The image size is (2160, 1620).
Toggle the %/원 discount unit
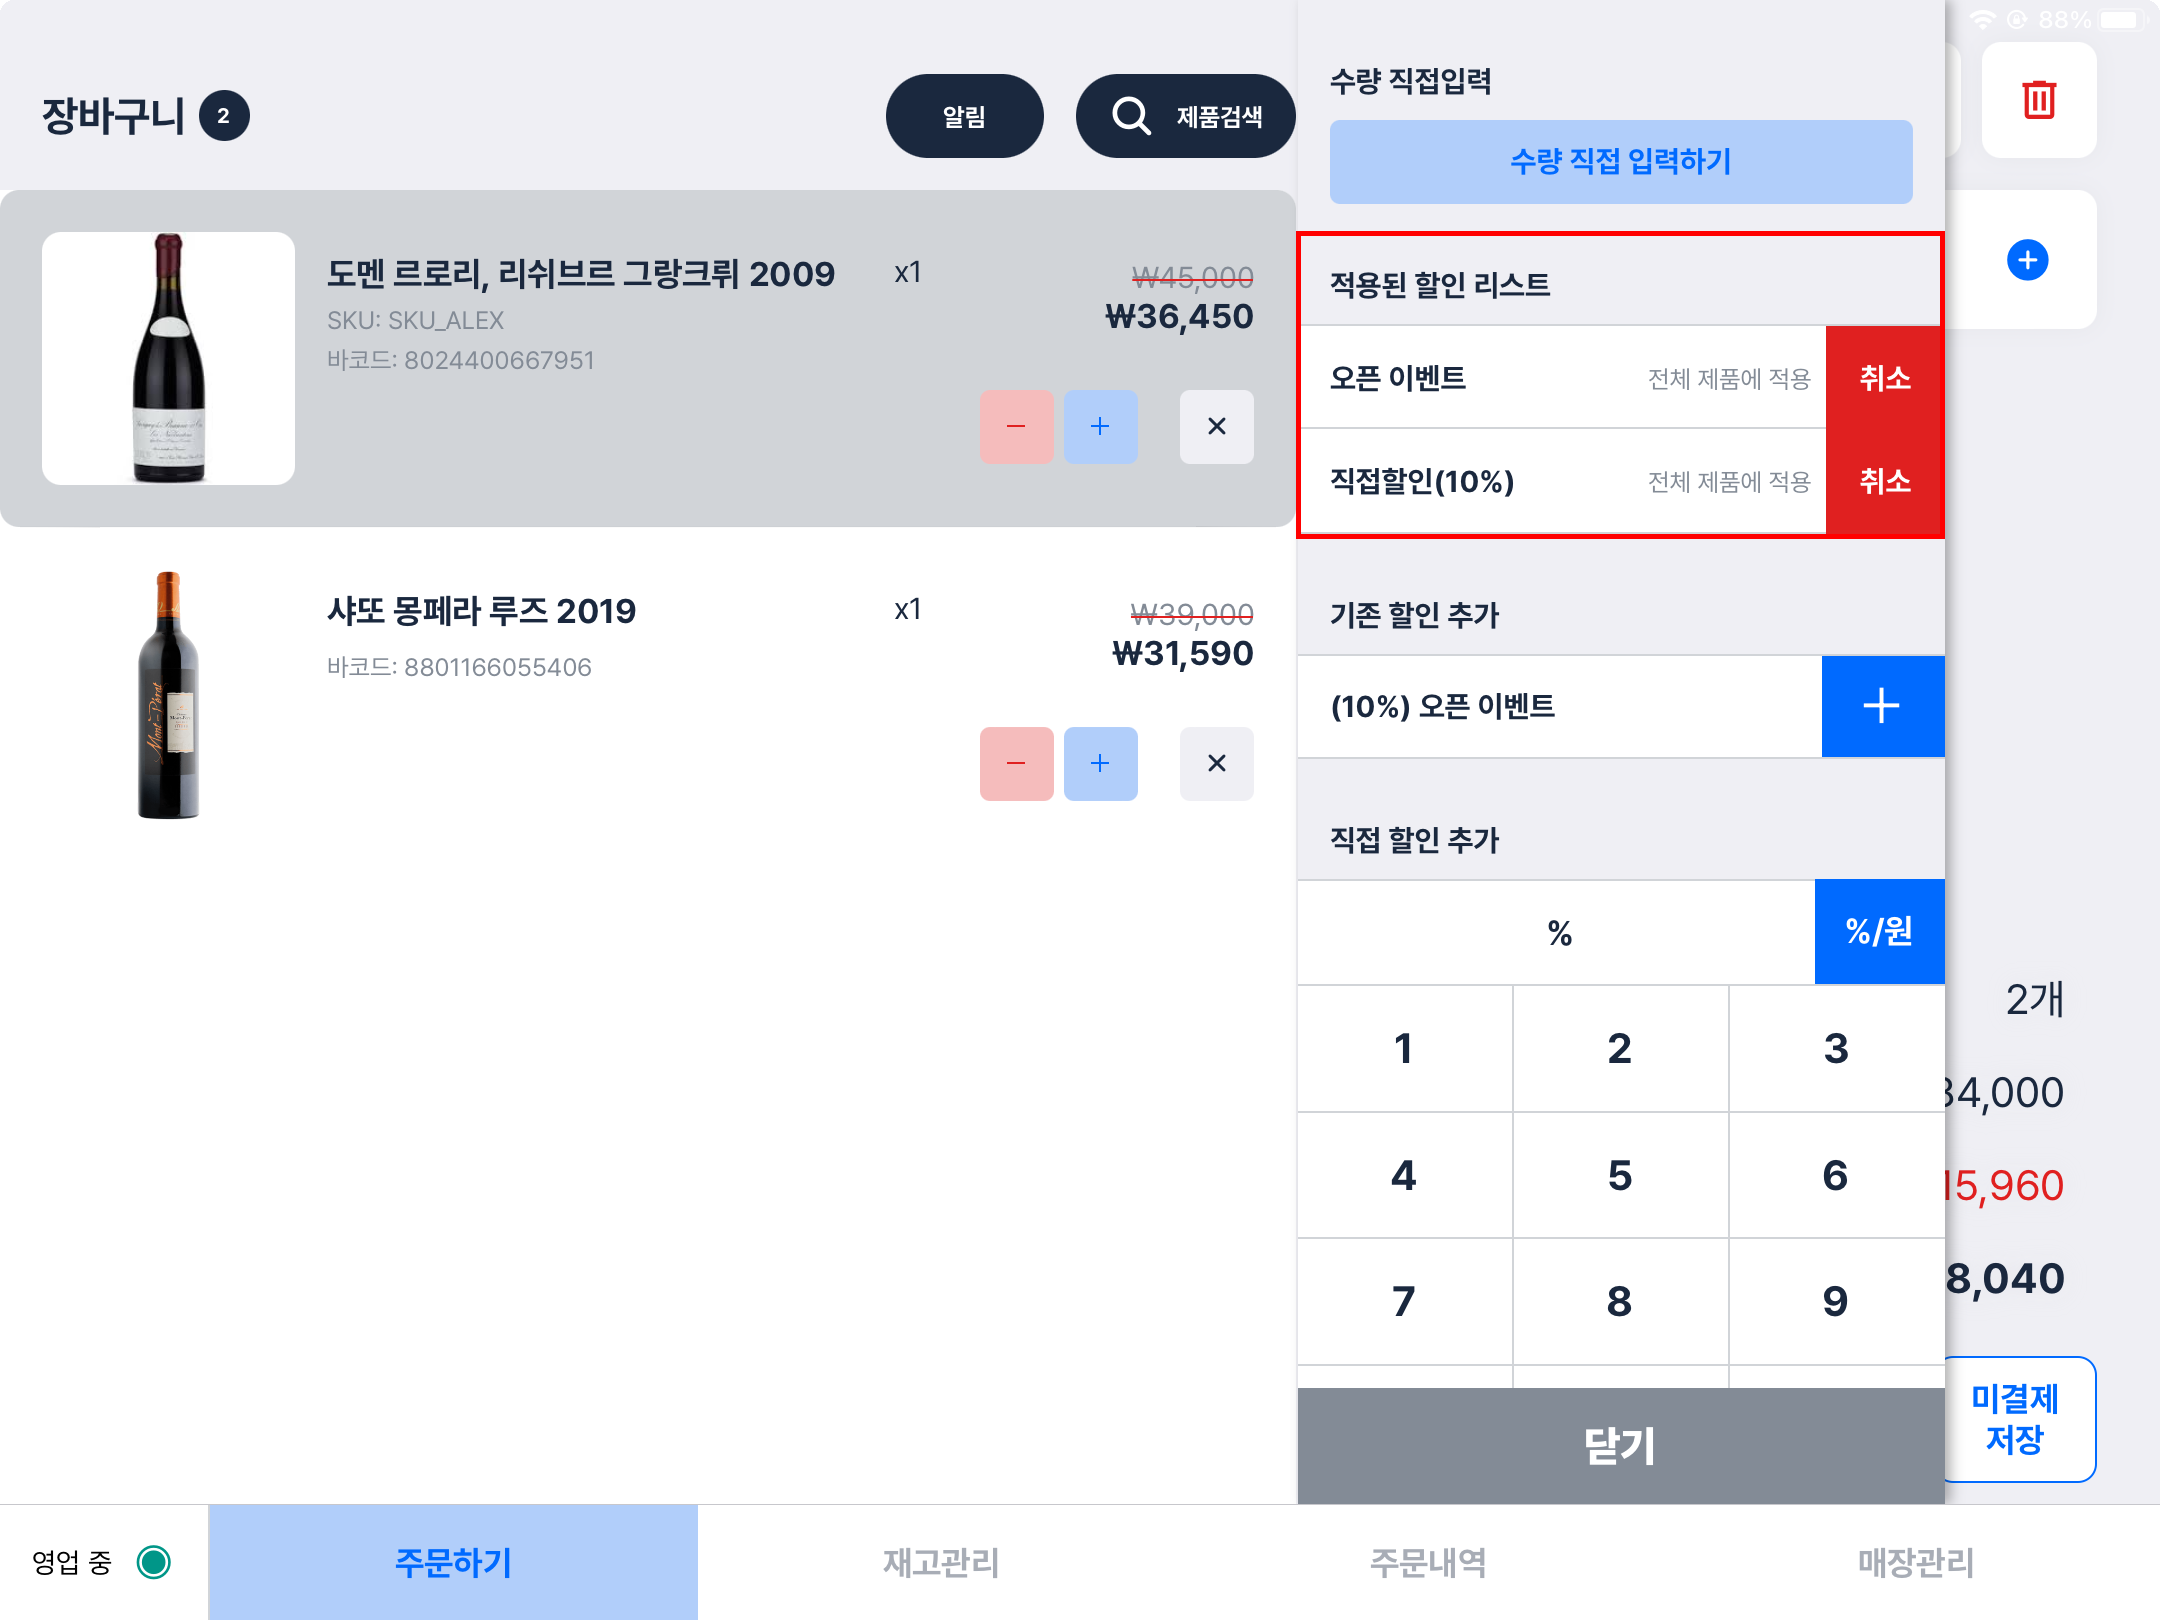click(x=1879, y=932)
